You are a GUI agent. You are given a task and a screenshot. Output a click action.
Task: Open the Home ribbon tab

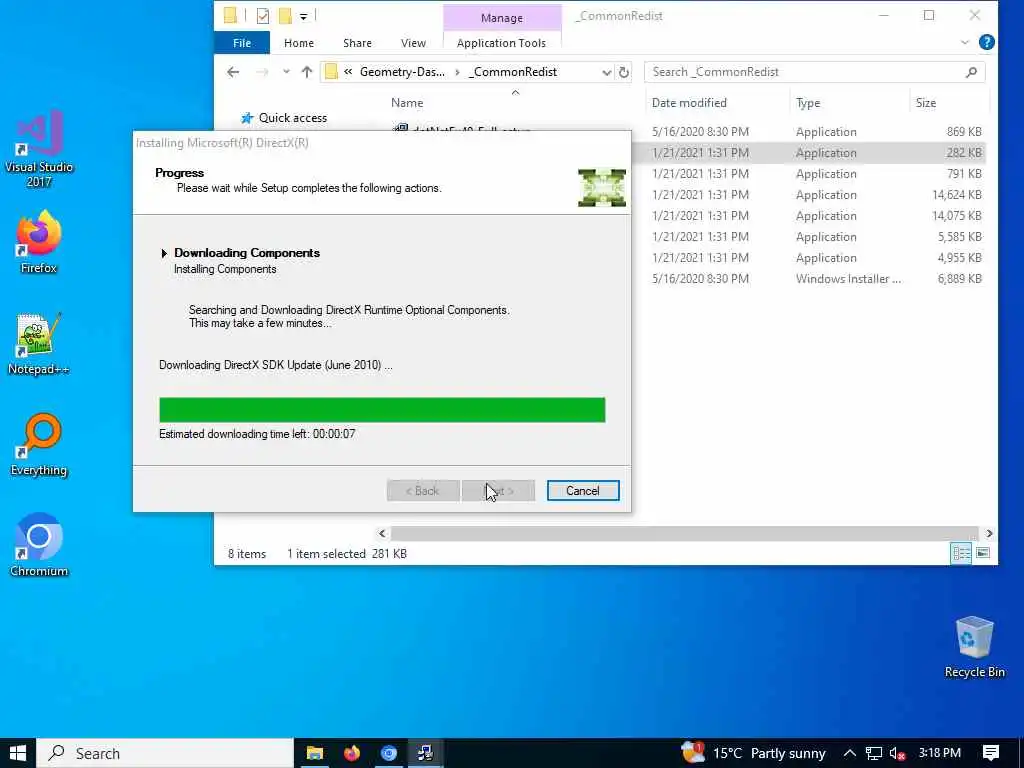298,42
